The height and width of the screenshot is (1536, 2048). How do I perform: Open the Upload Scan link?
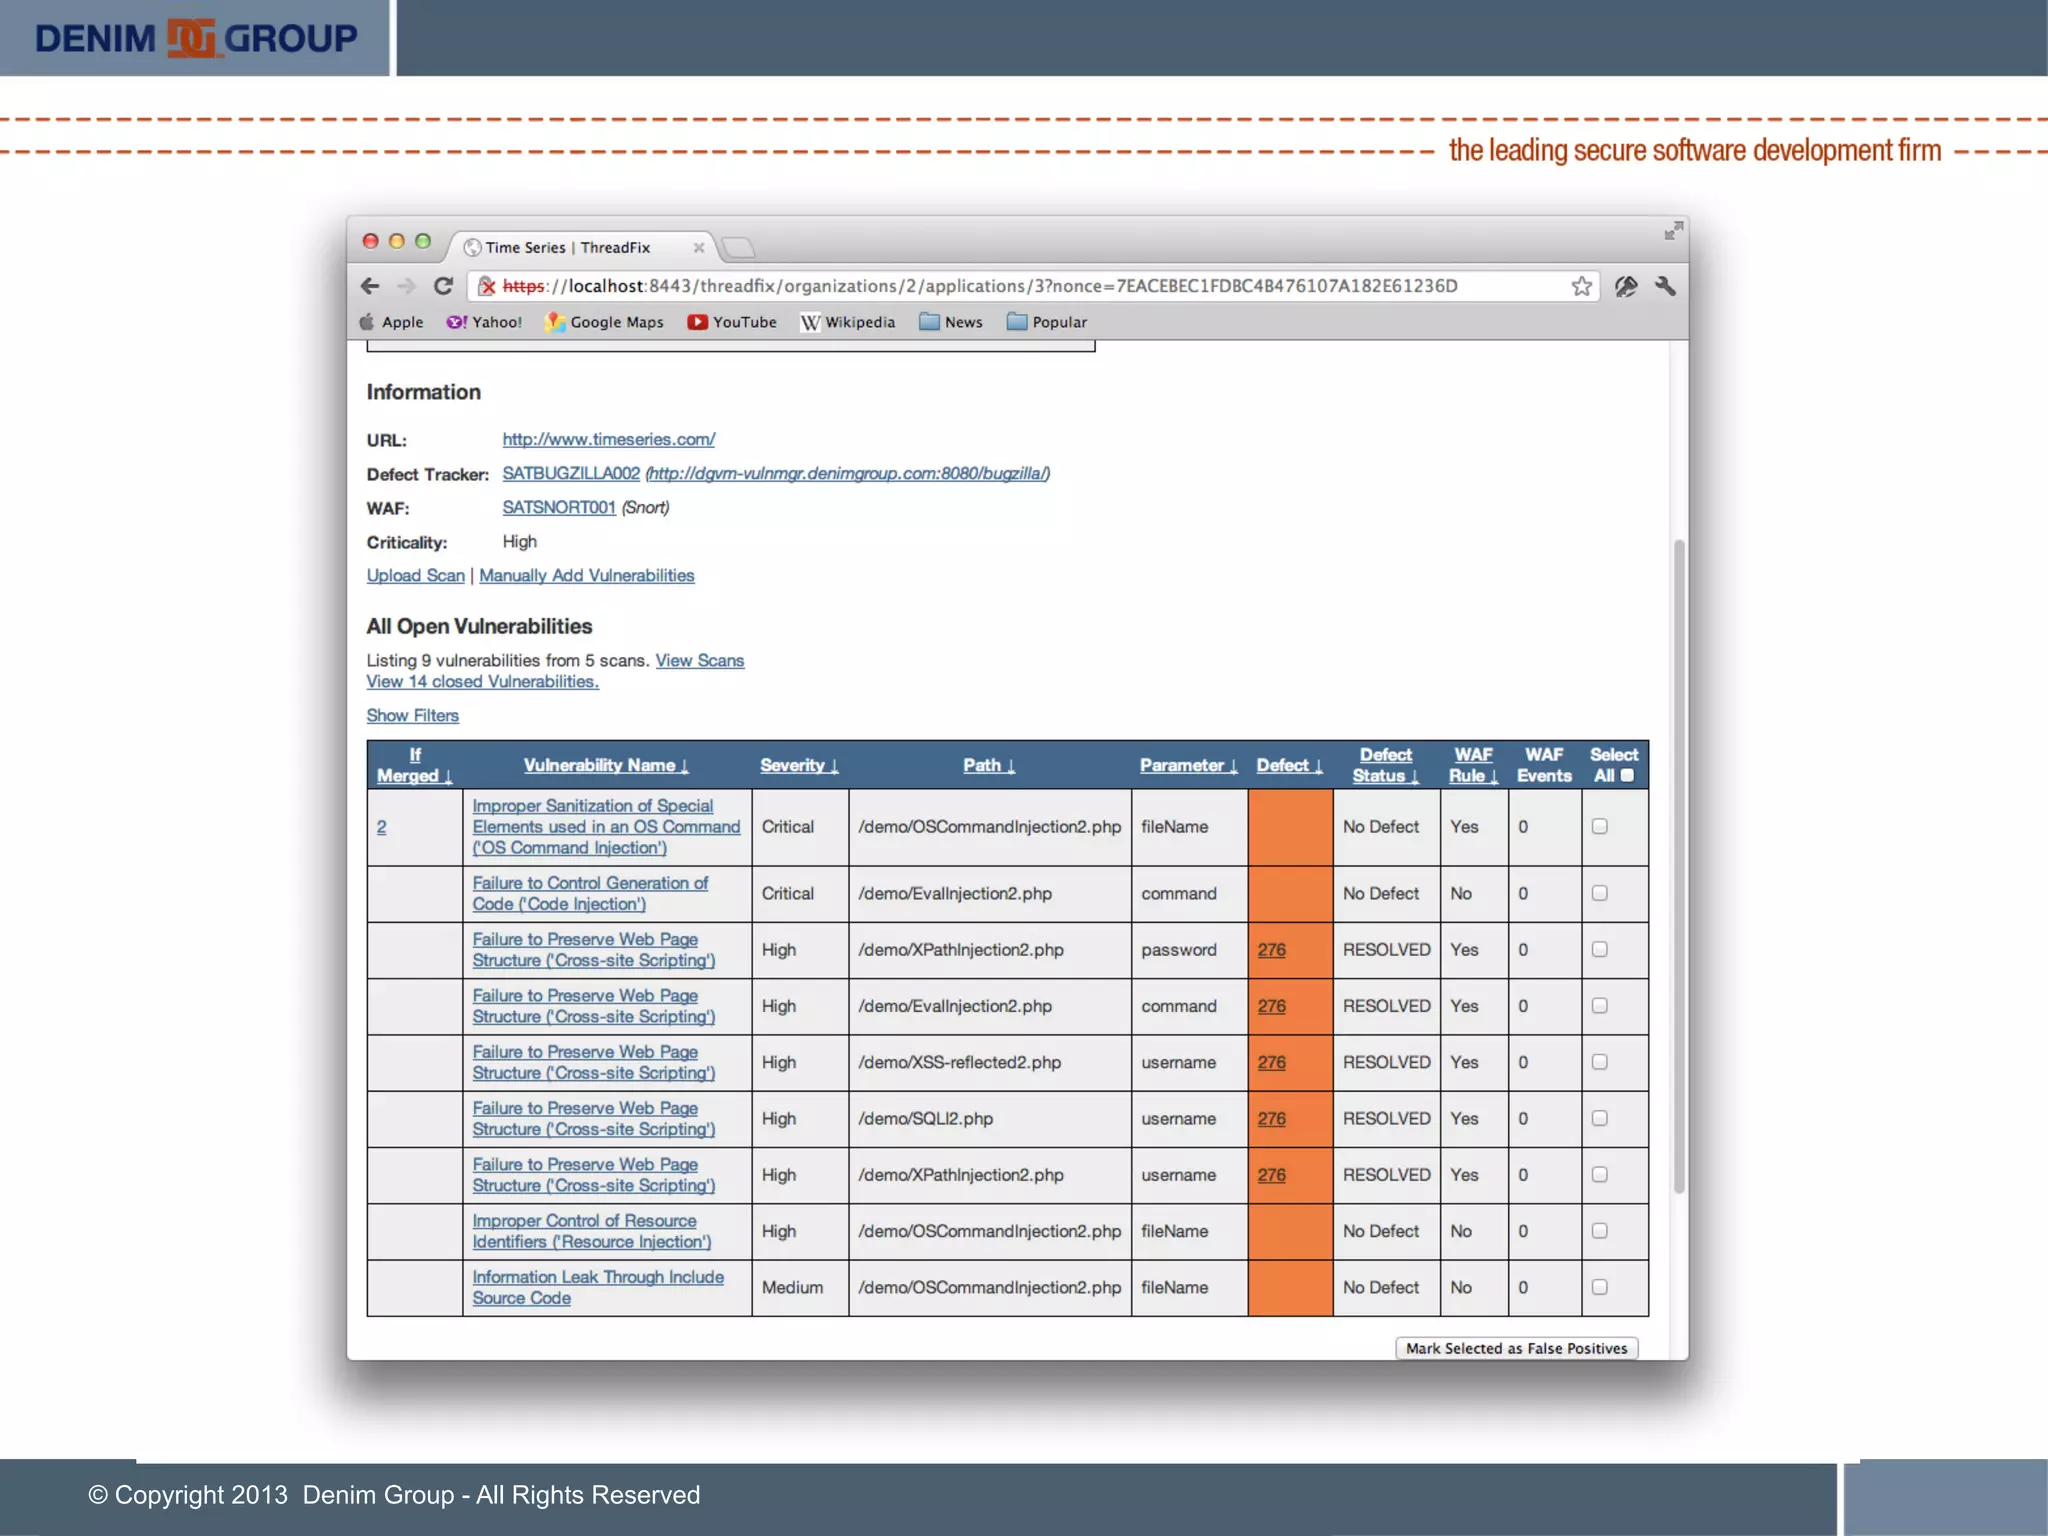point(415,576)
